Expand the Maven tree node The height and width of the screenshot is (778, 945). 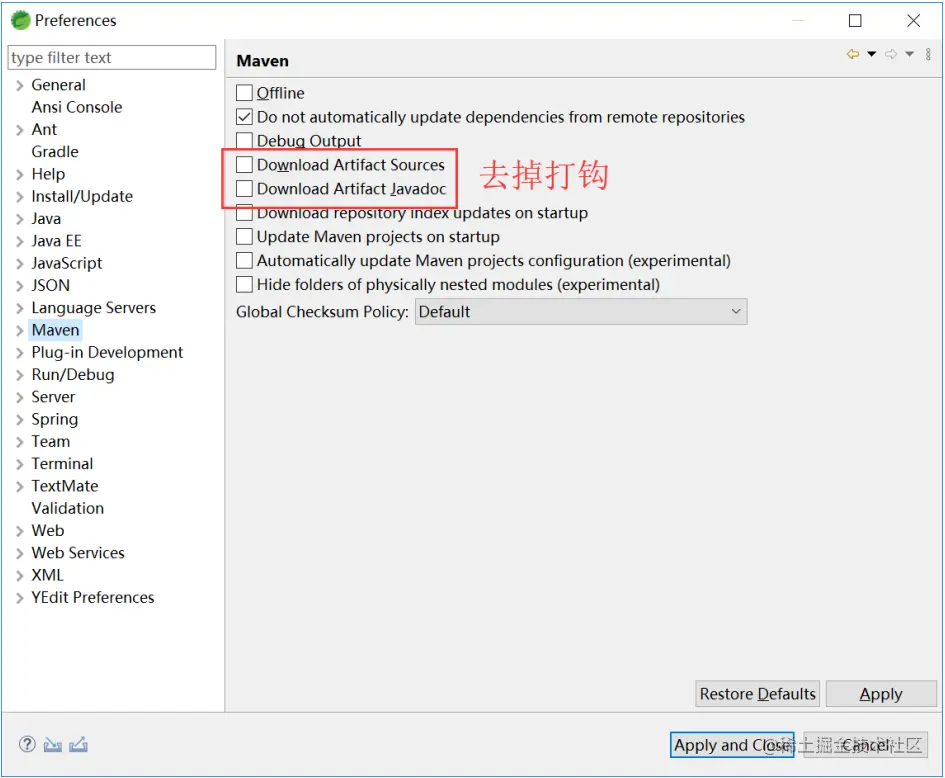20,330
